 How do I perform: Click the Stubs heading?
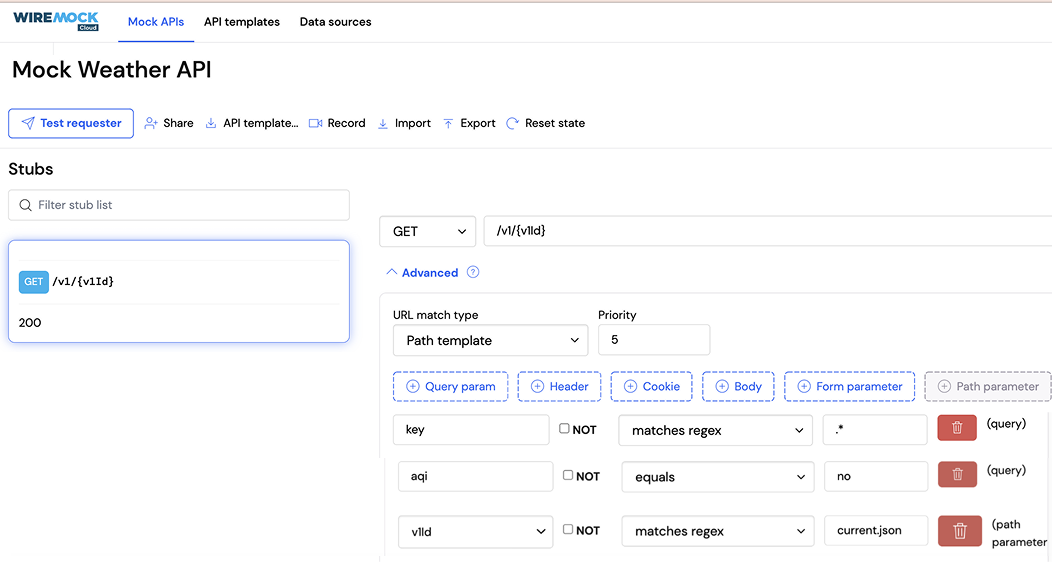tap(31, 169)
